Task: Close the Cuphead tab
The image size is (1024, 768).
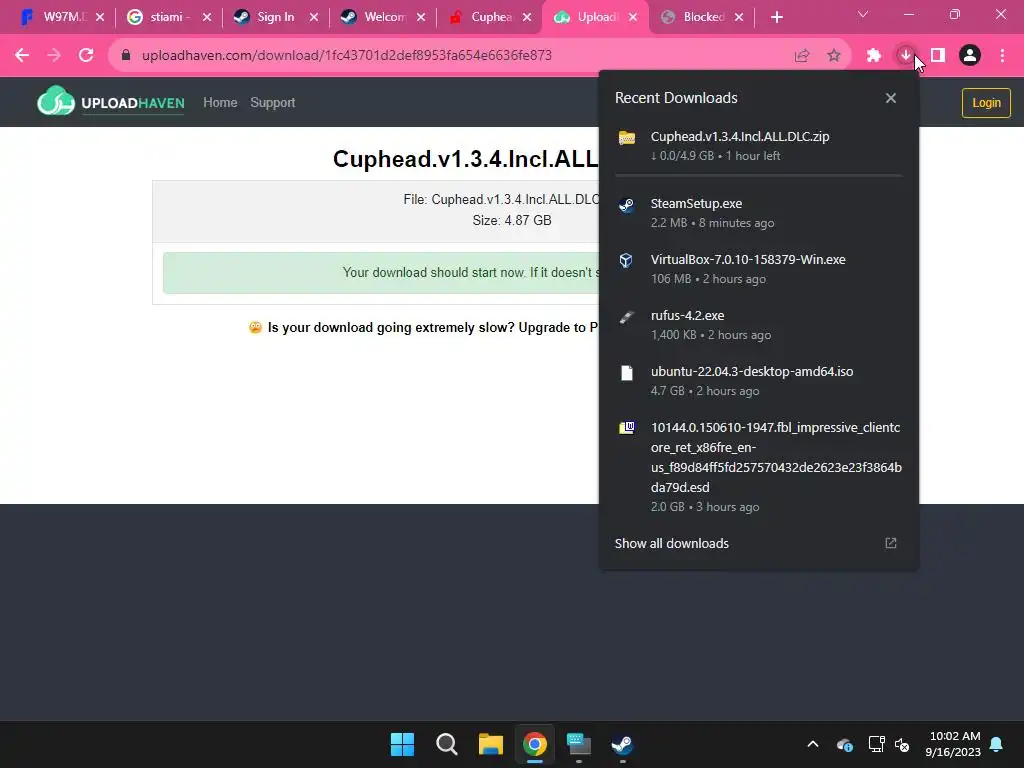Action: [x=526, y=17]
